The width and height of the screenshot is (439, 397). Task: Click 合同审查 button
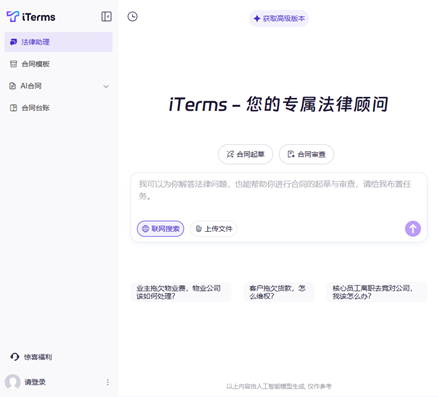coord(306,154)
